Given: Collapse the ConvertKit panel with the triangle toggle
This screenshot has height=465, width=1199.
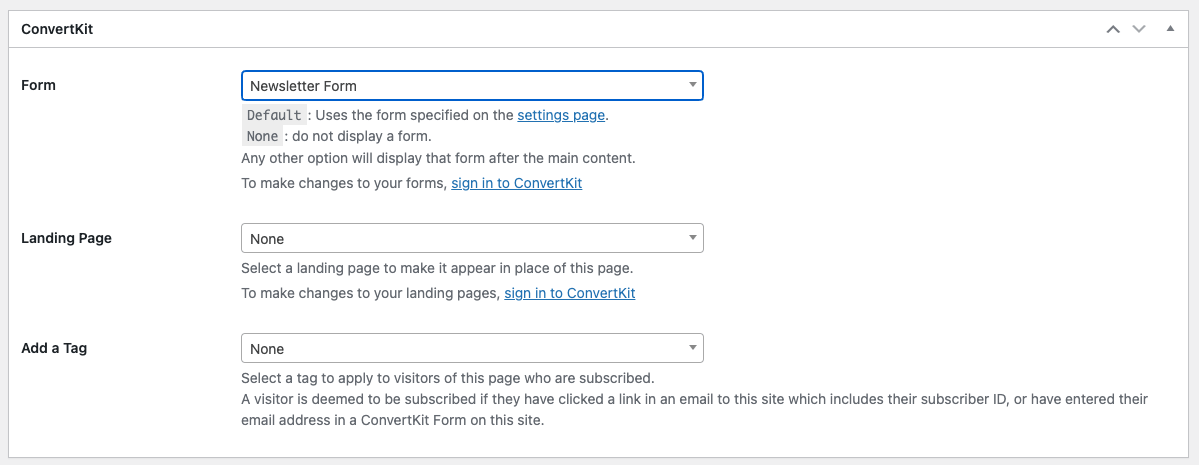Looking at the screenshot, I should click(x=1170, y=29).
